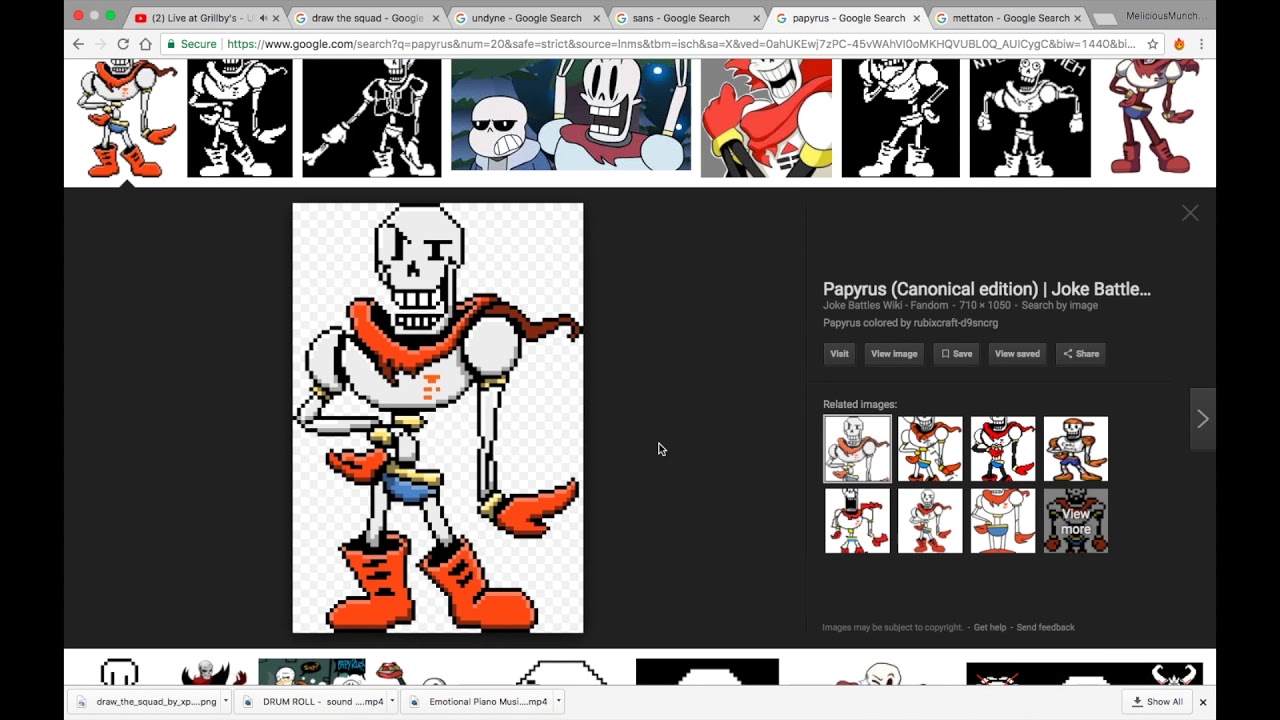Click the MeliciousMunch profile name button

[x=1167, y=16]
